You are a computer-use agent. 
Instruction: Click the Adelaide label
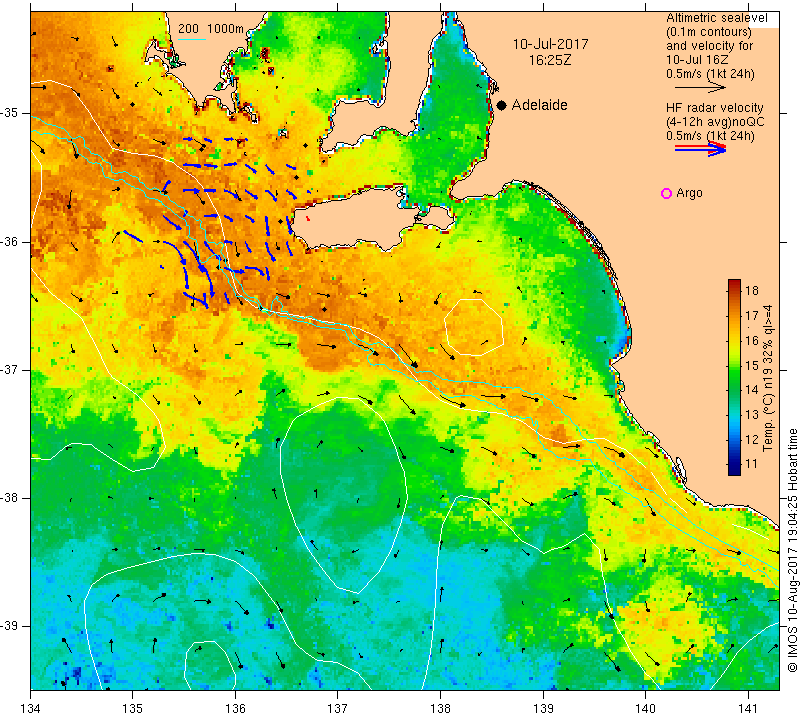pos(539,105)
